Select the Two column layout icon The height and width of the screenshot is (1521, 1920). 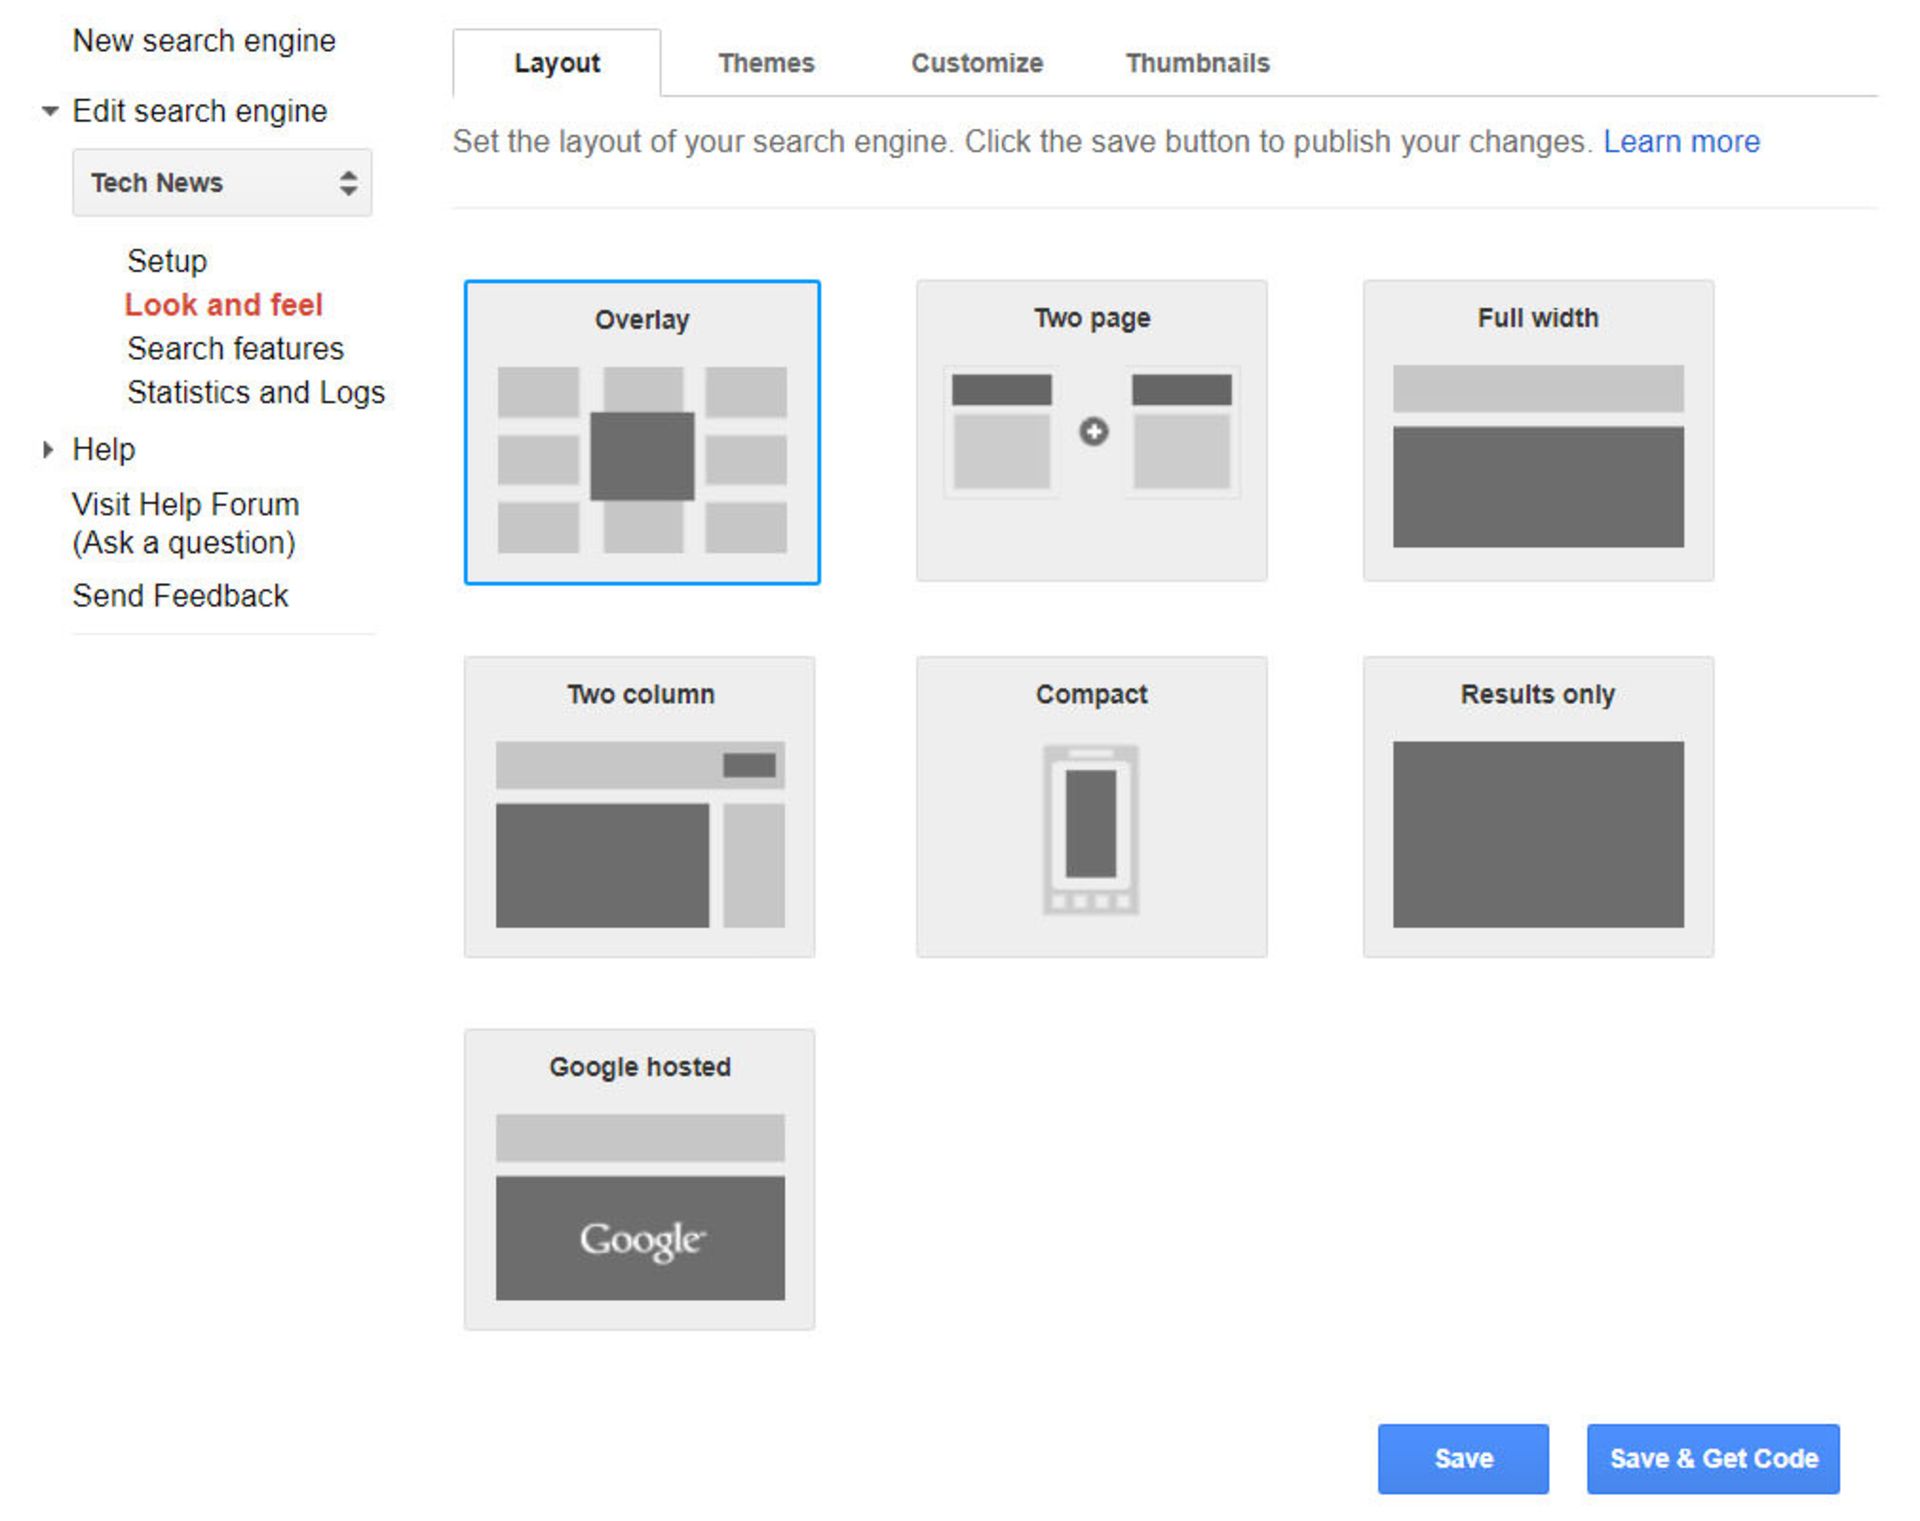tap(639, 833)
